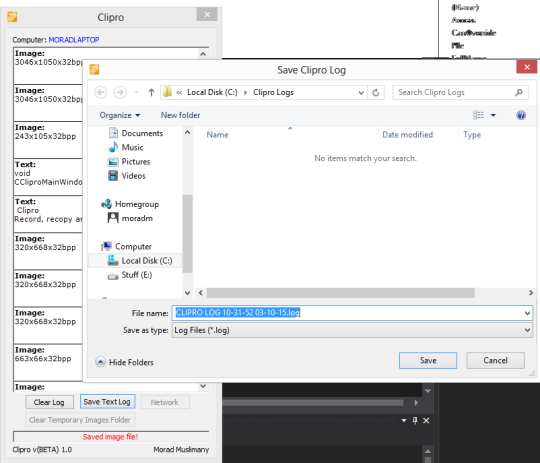Expand breadcrumb arrow after Local Disk (C:)
Viewport: 540px width, 463px height.
[x=245, y=92]
